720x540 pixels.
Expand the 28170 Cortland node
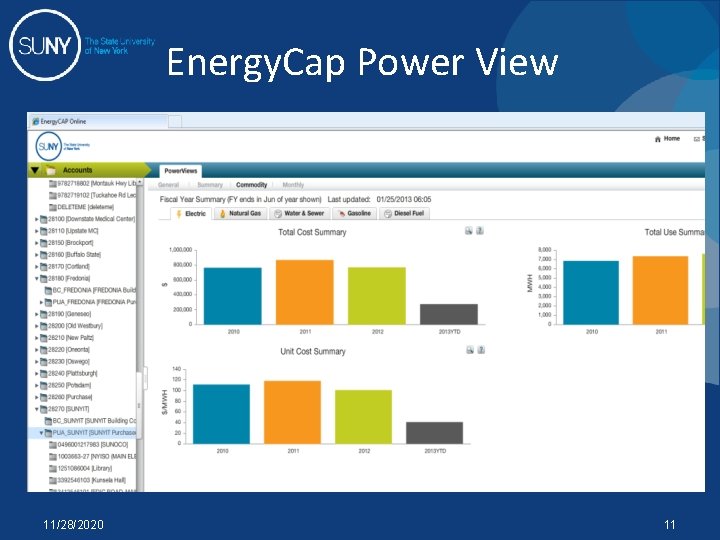[37, 267]
